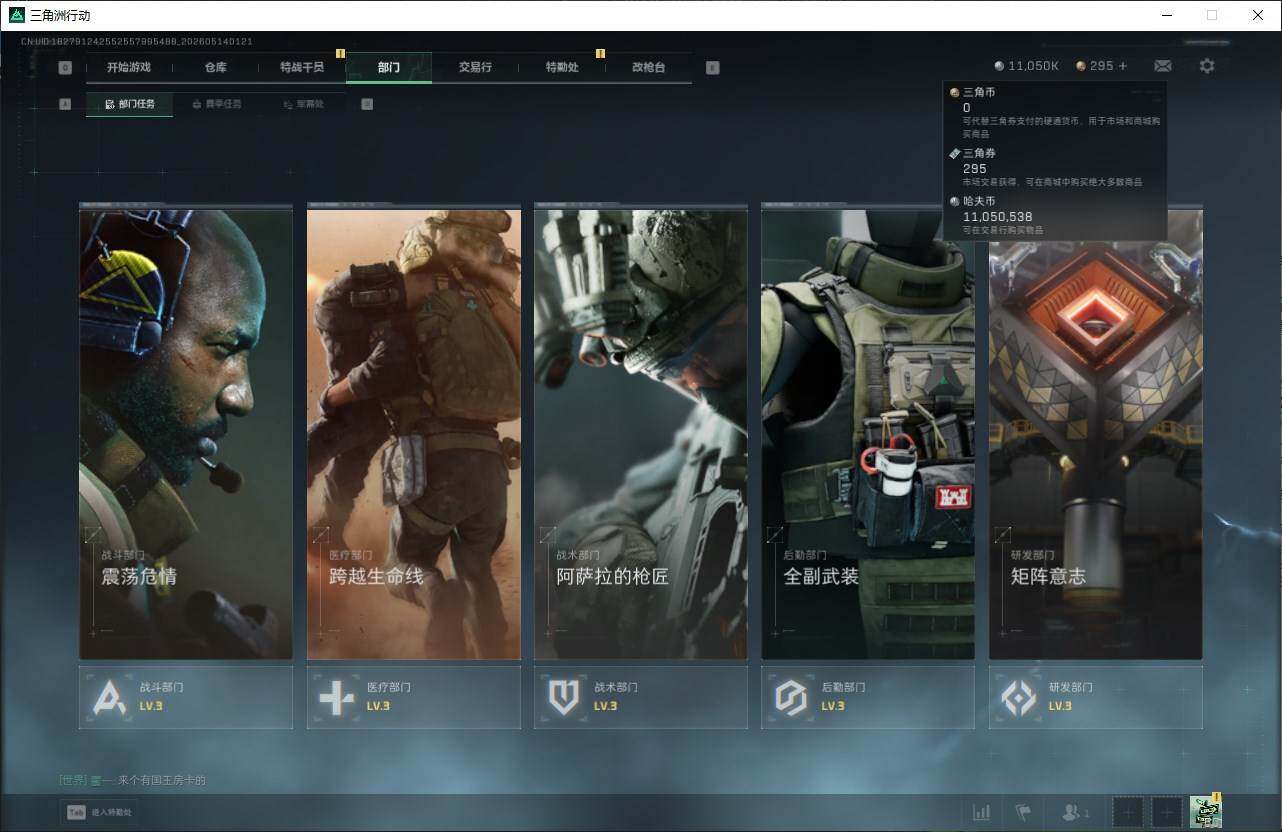
Task: Click the 战斗部门 emblem icon
Action: (x=109, y=697)
